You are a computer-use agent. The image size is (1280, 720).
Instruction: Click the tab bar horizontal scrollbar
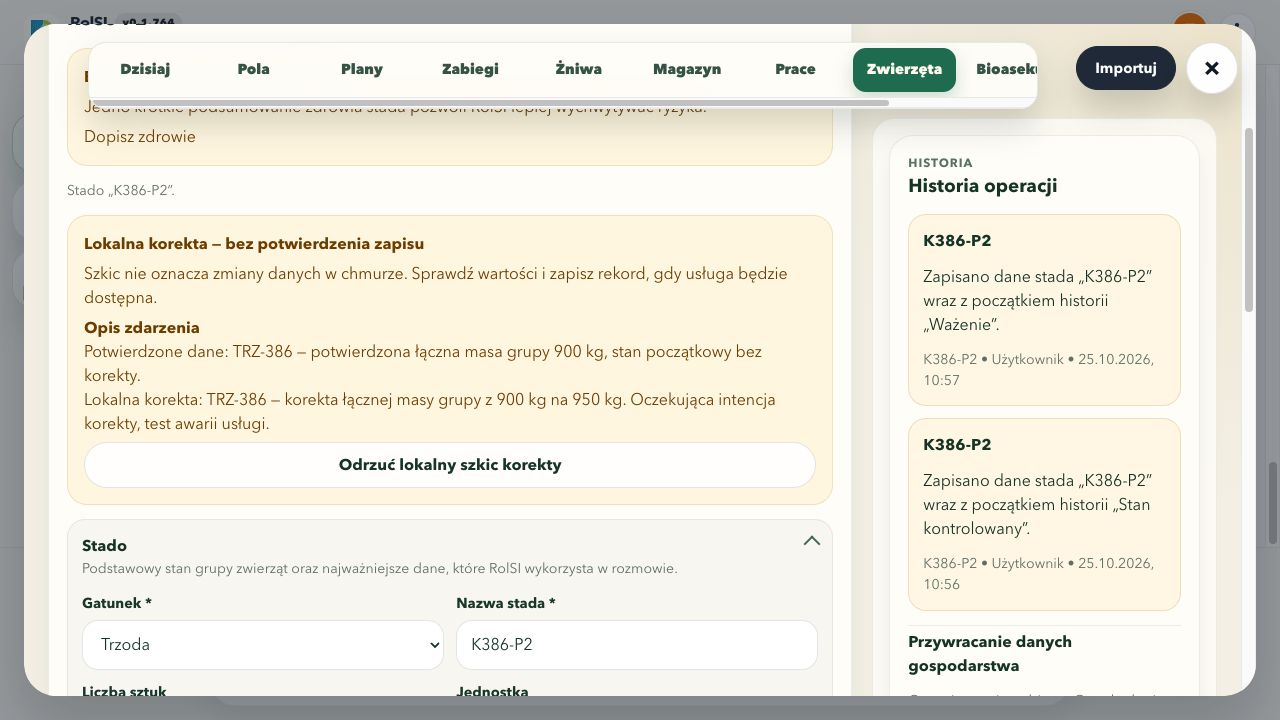pyautogui.click(x=490, y=103)
